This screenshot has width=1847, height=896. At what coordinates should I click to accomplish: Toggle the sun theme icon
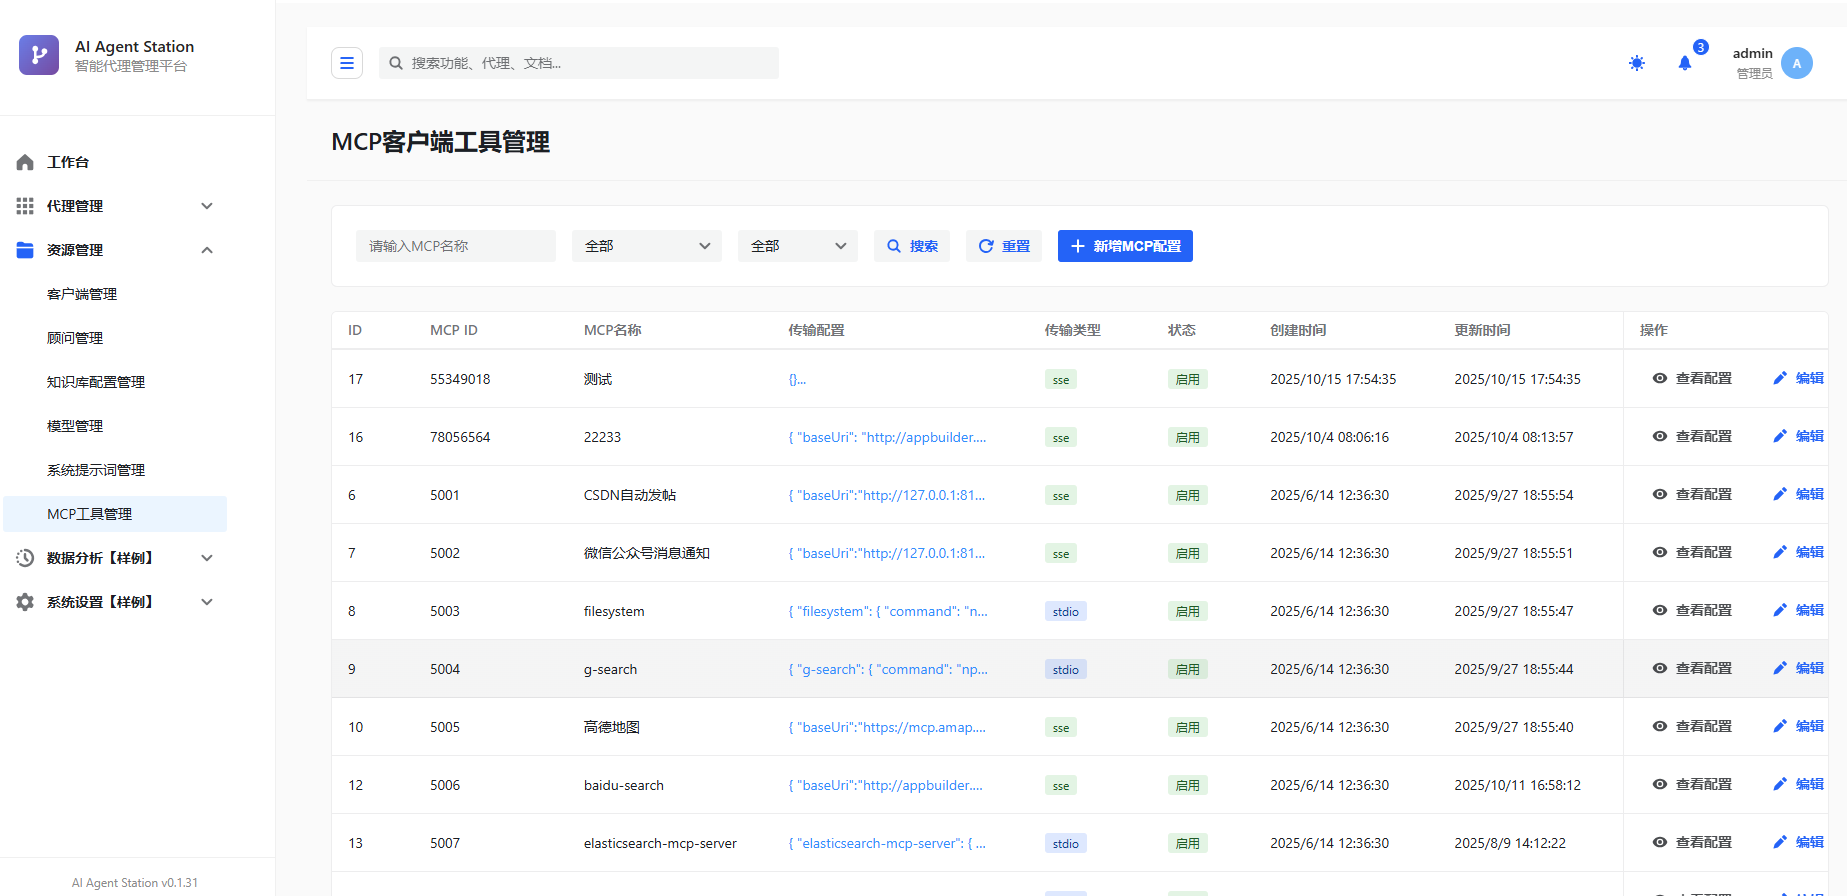(1636, 63)
